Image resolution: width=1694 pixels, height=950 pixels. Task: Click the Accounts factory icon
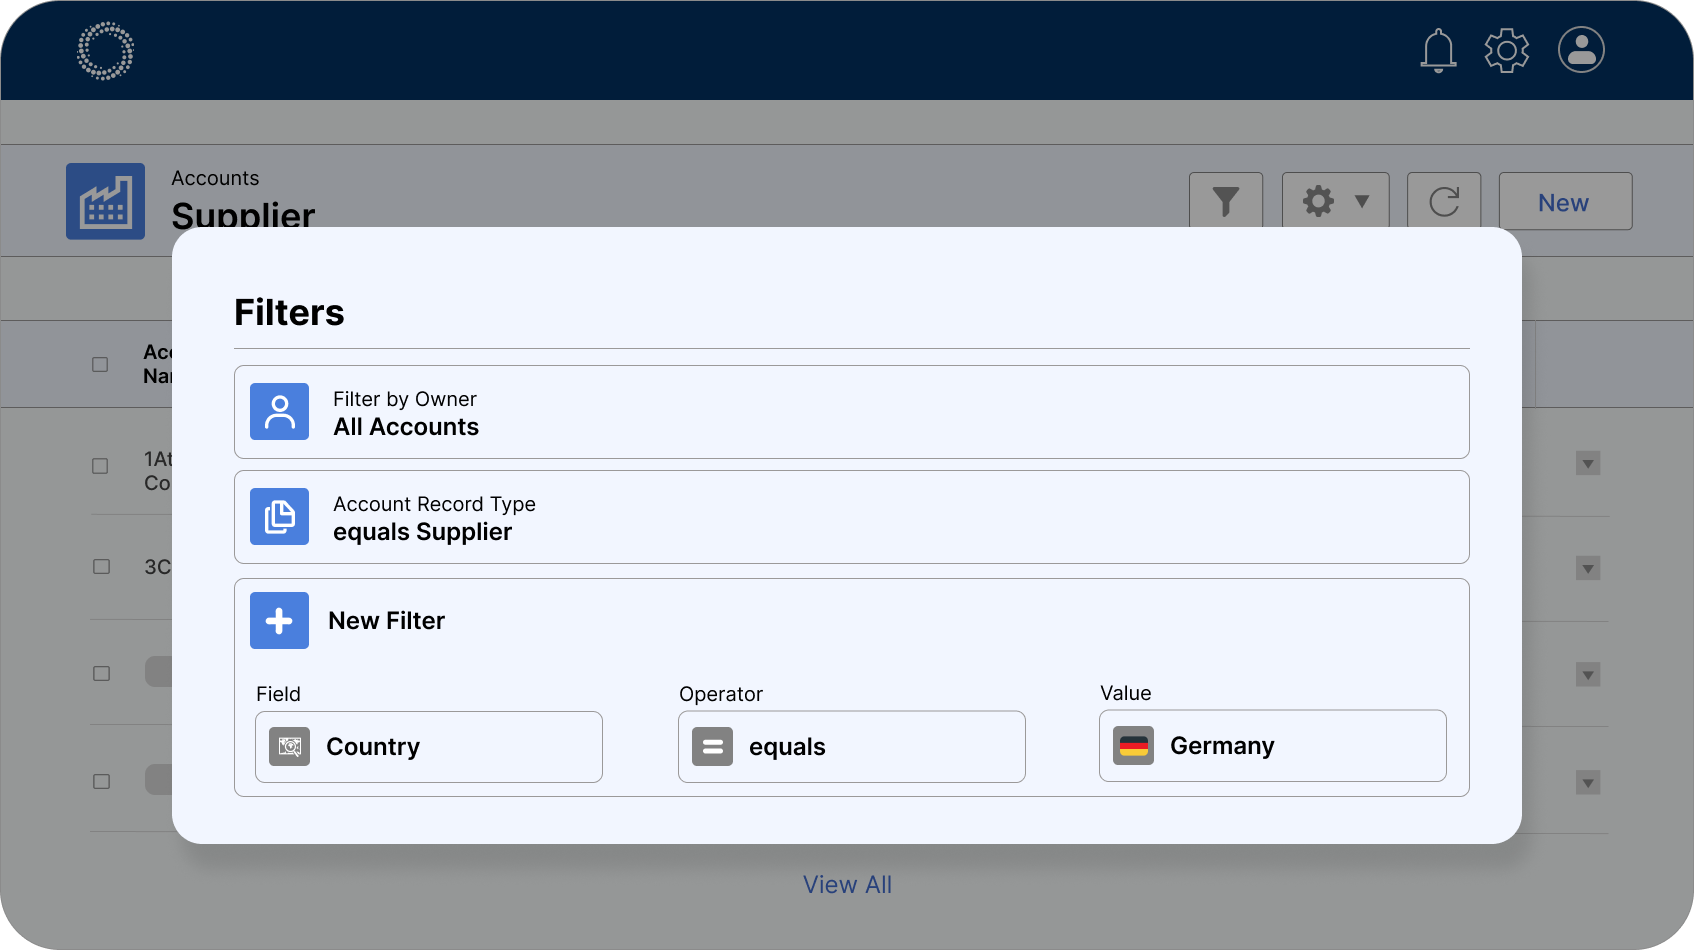coord(105,201)
